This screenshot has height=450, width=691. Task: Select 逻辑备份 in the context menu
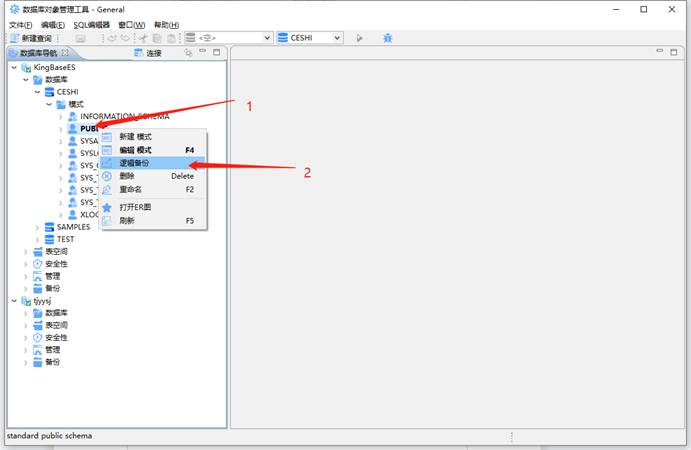(x=153, y=163)
